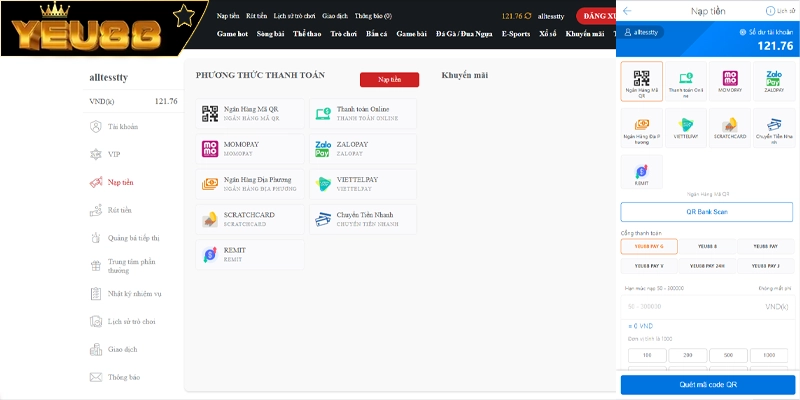800x400 pixels.
Task: Select YEU88 PAY G payment gateway
Action: [649, 246]
